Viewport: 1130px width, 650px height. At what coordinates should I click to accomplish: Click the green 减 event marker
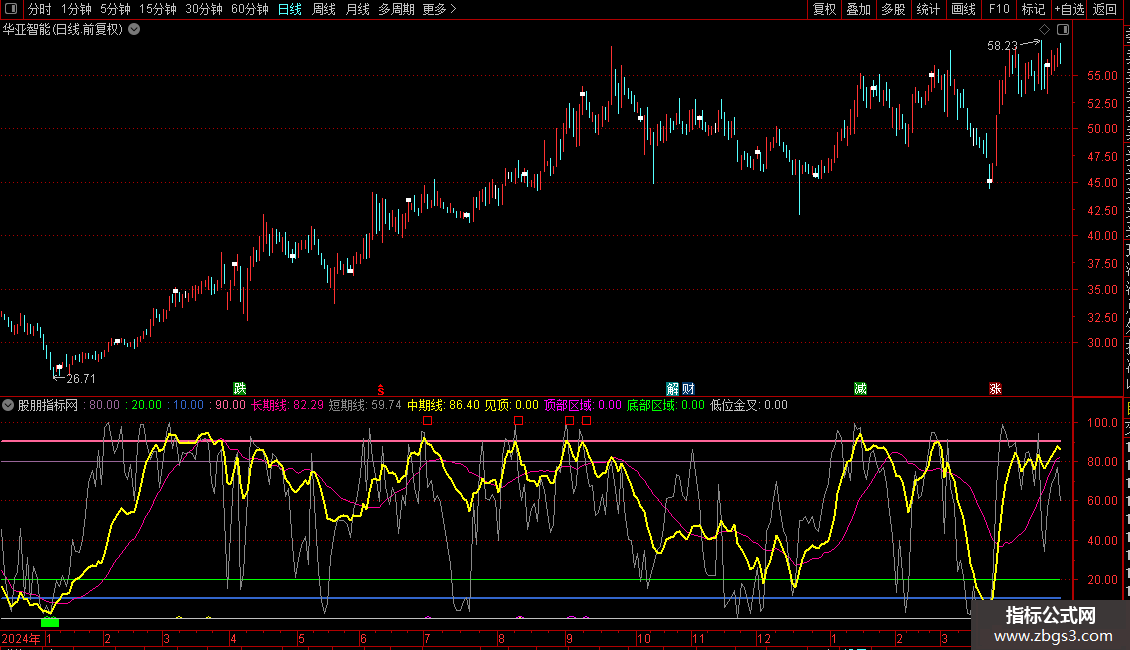click(860, 388)
